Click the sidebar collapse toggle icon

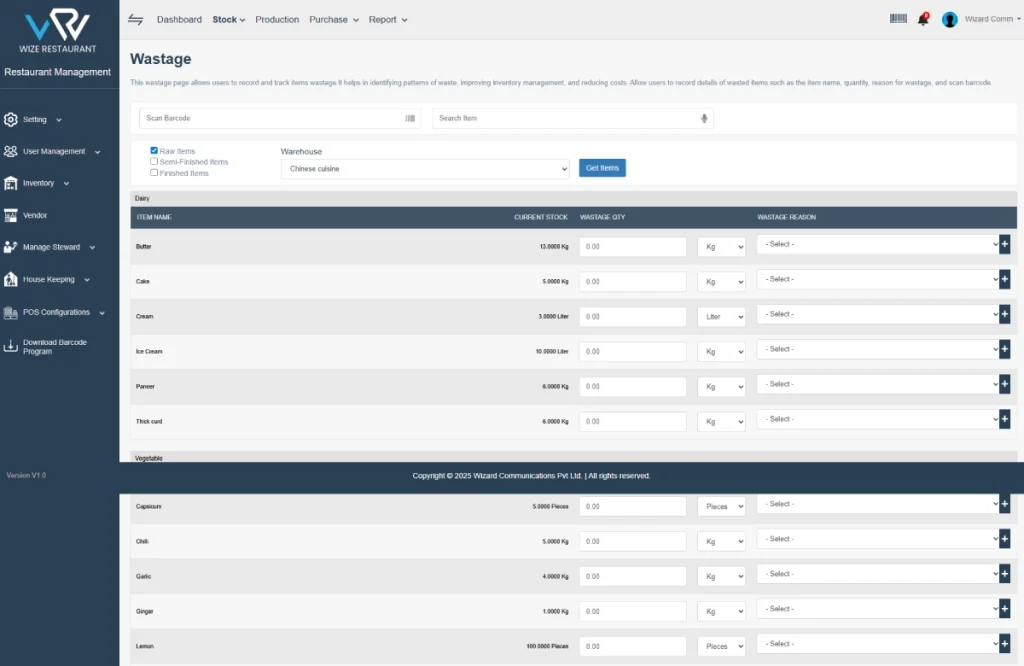point(135,19)
